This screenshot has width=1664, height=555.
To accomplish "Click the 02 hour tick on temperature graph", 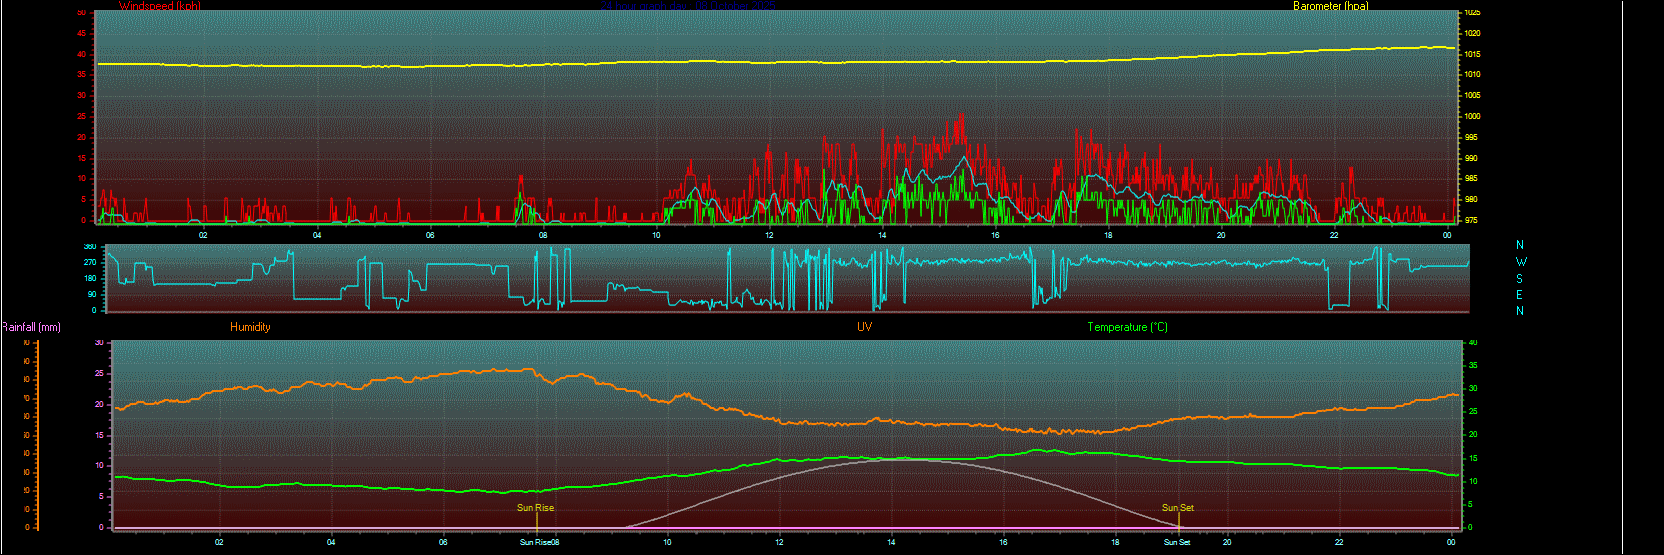I will [219, 542].
